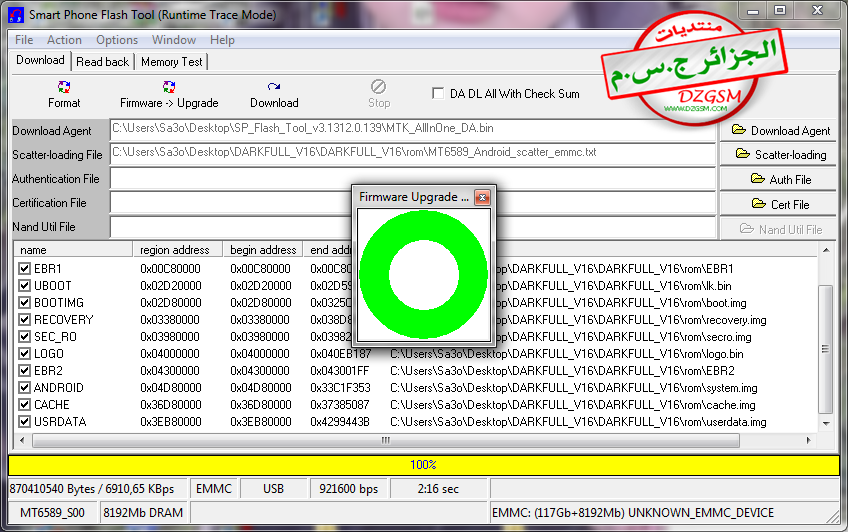This screenshot has height=532, width=848.
Task: Sort by region address column header
Action: 178,250
